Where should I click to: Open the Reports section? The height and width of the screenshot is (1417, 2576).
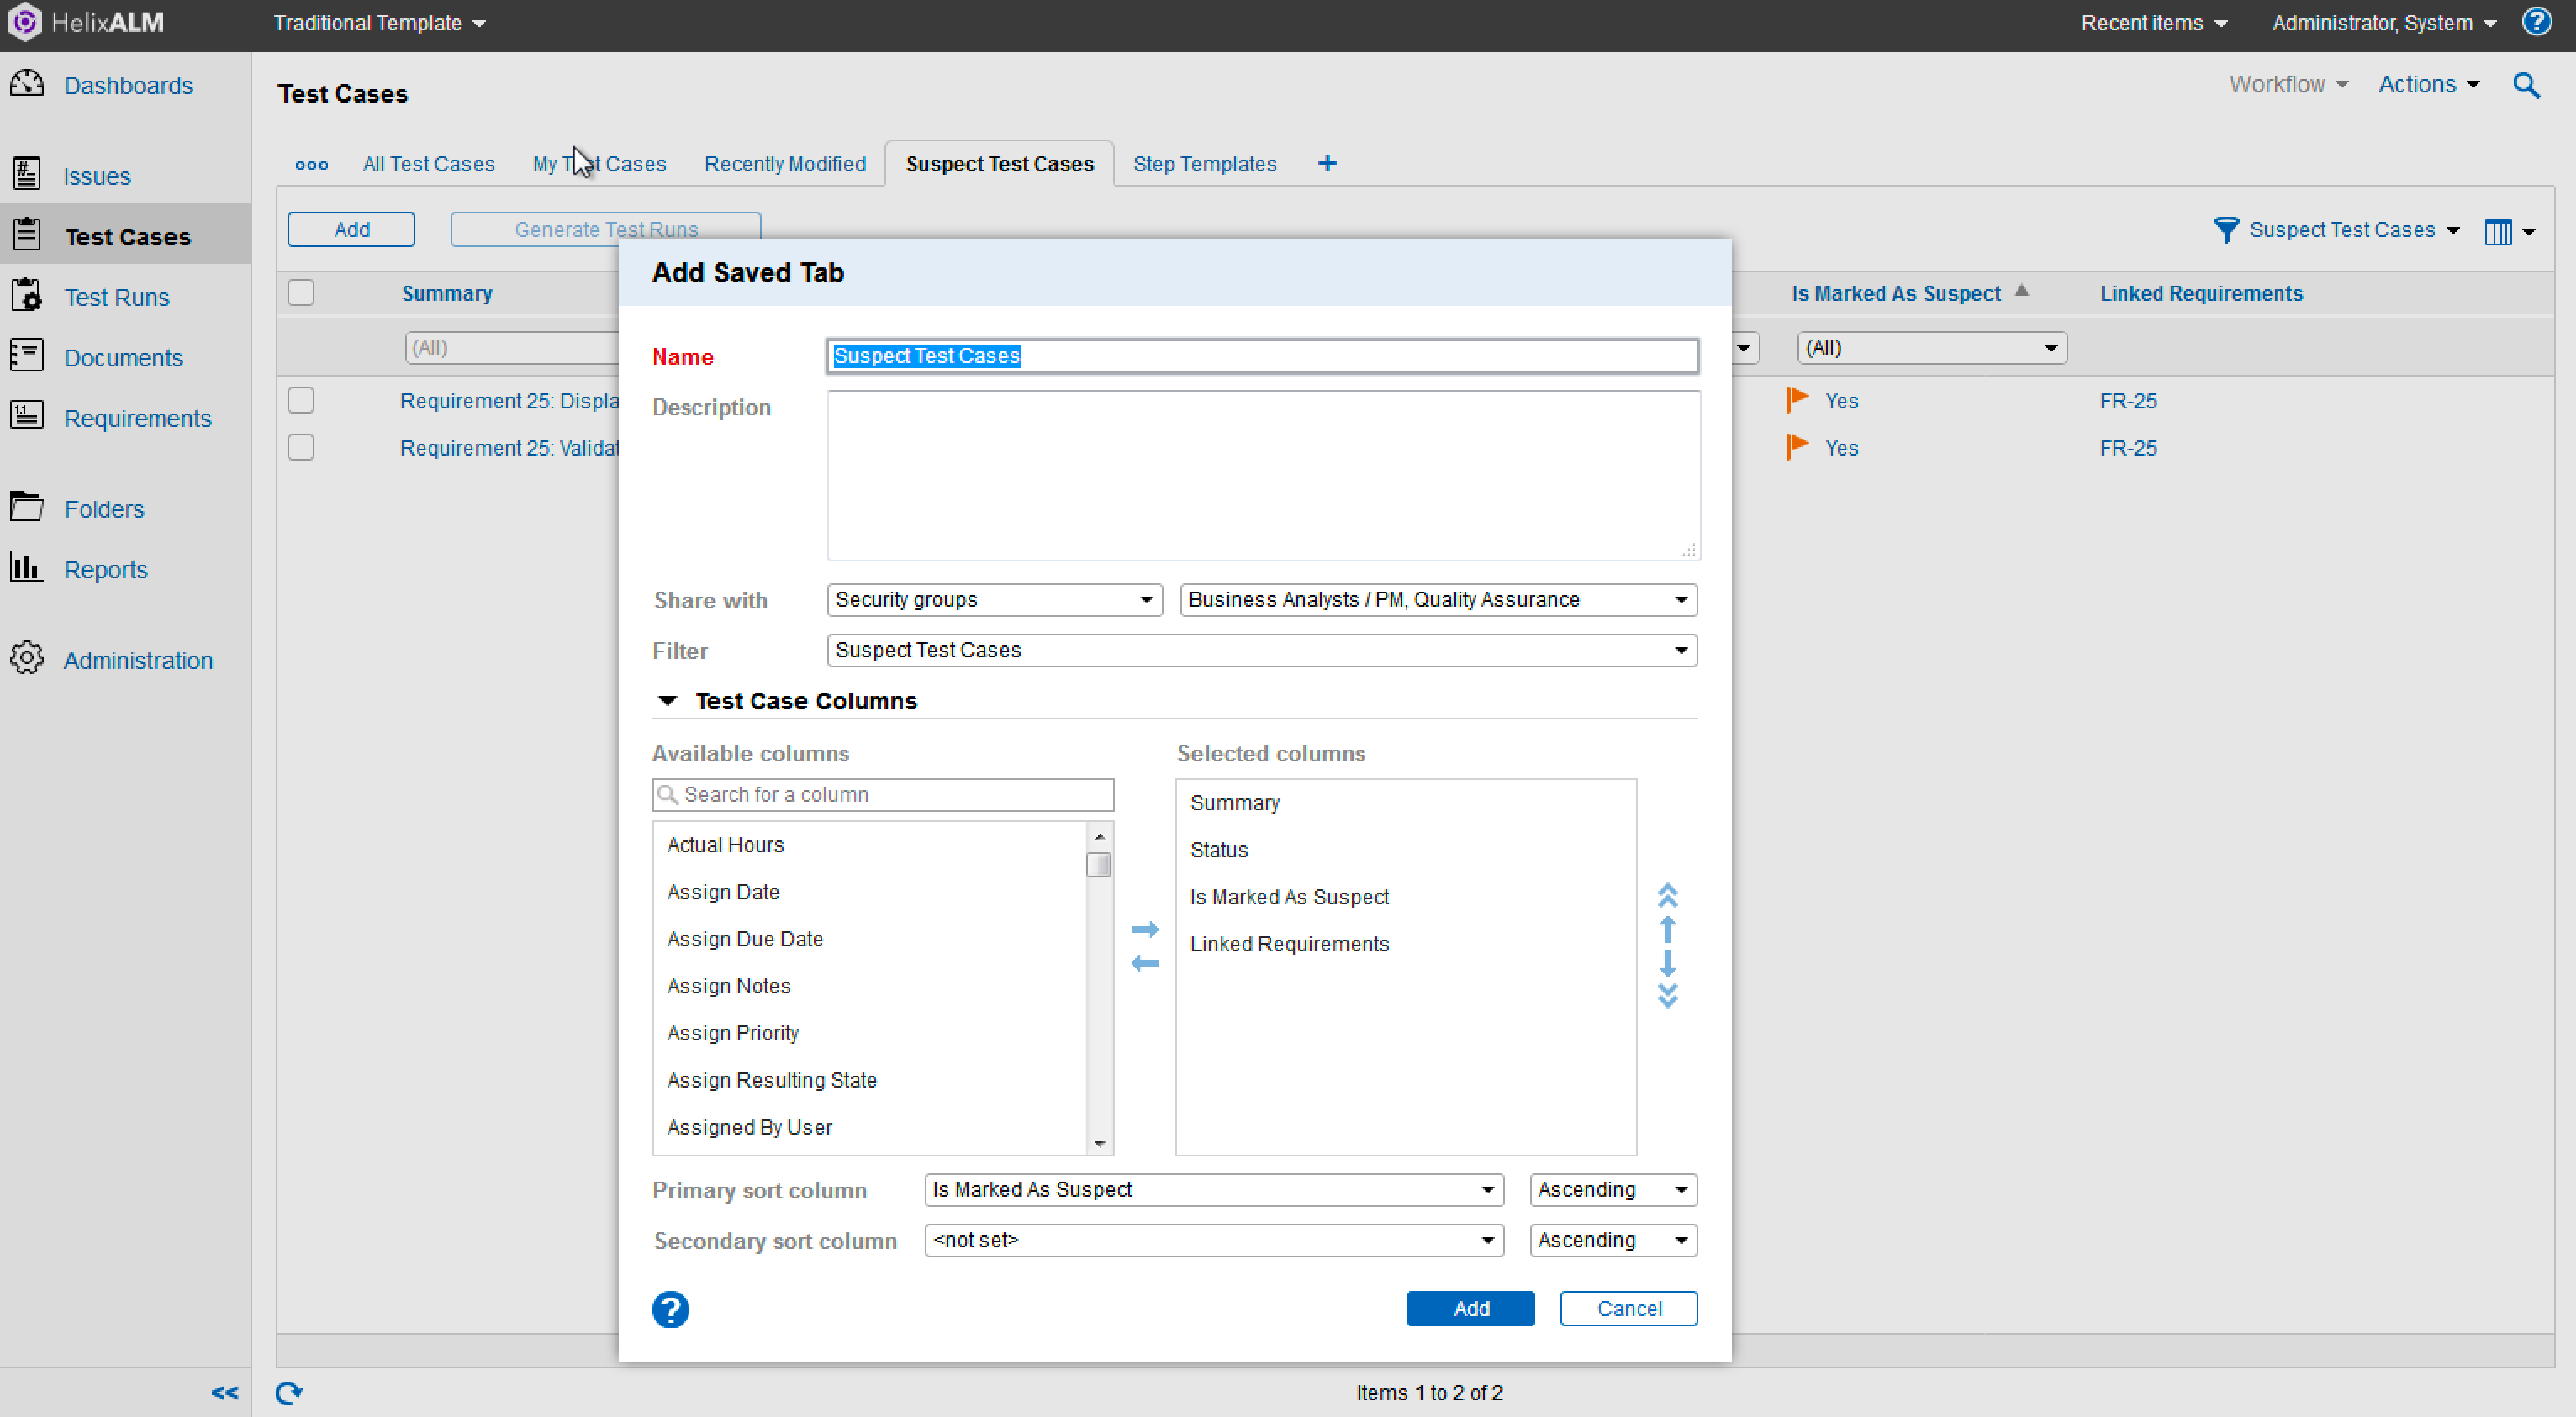point(105,568)
